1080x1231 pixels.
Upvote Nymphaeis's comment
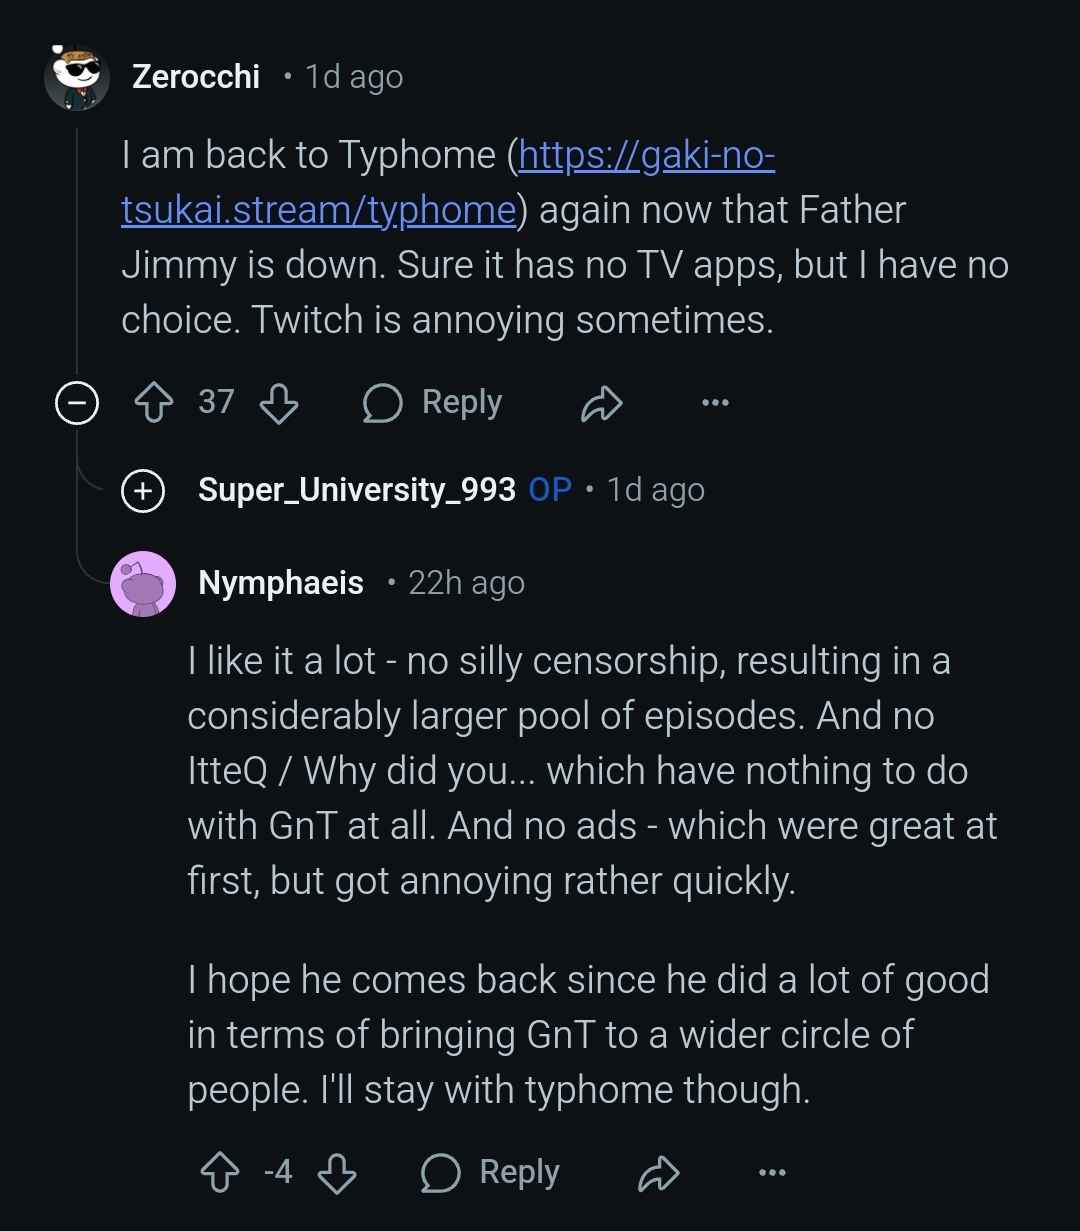point(220,1173)
